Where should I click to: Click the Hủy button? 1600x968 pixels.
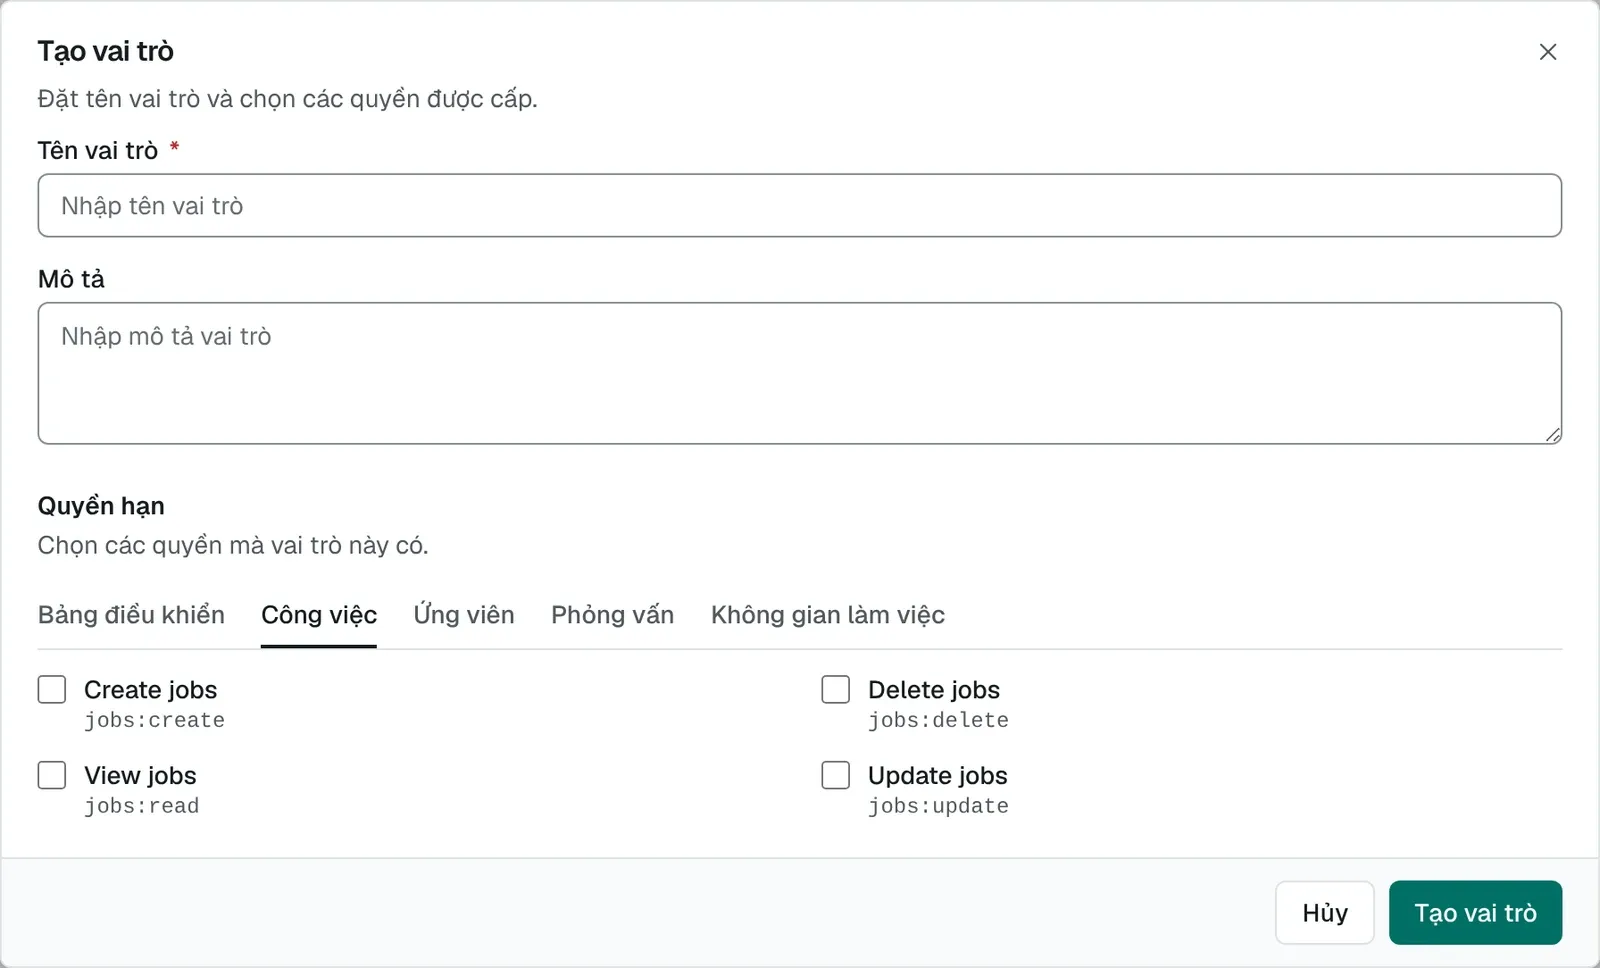click(x=1325, y=913)
